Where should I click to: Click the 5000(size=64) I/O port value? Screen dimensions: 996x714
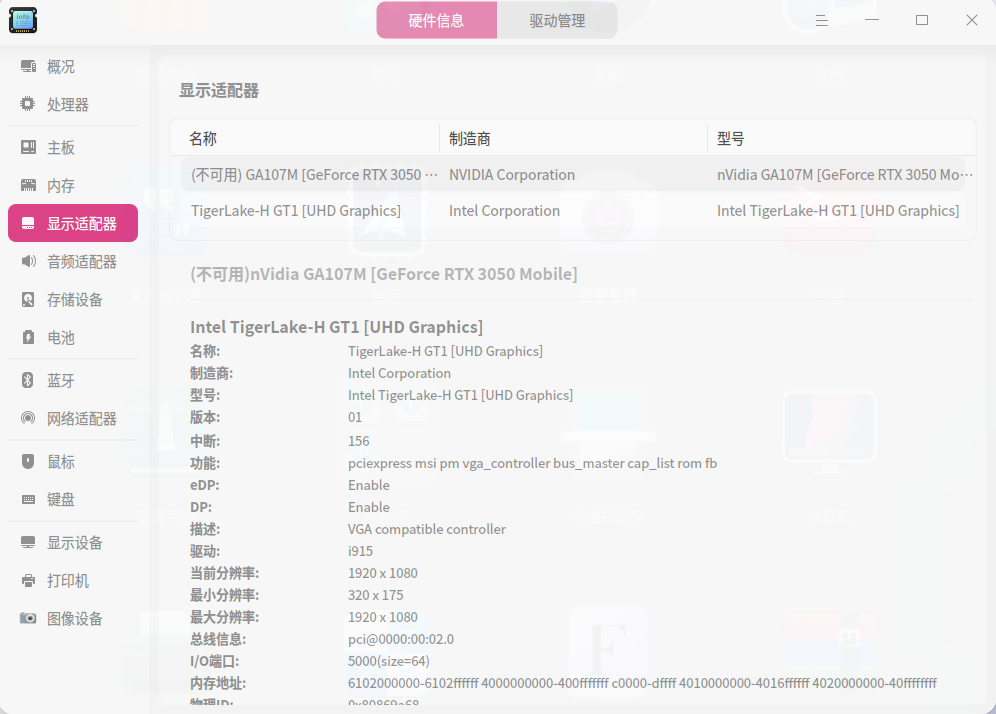389,661
